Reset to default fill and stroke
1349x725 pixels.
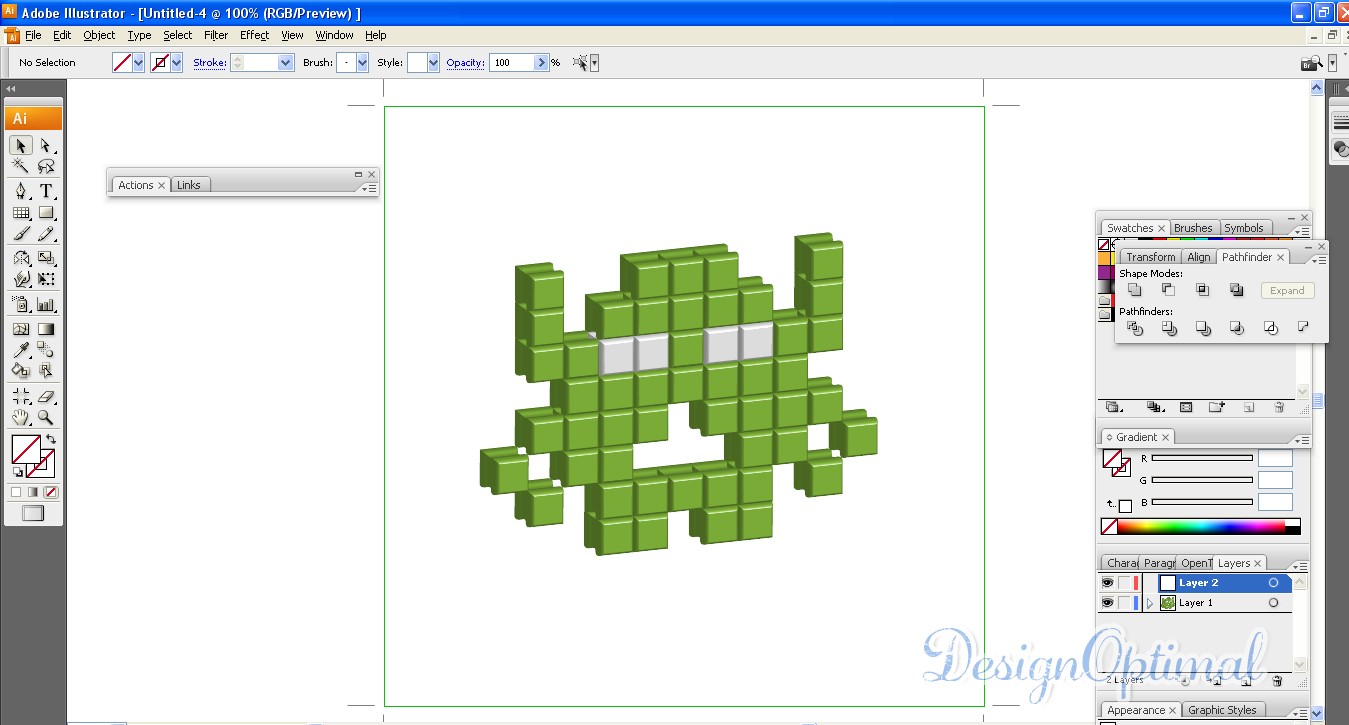[17, 472]
